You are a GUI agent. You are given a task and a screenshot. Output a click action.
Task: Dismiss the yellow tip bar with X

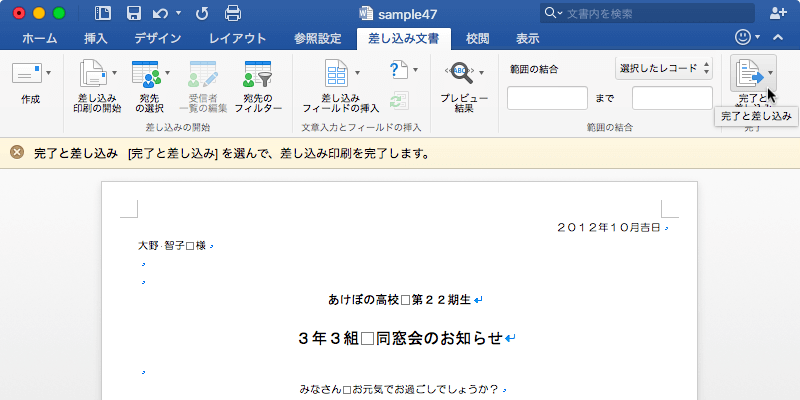[17, 152]
